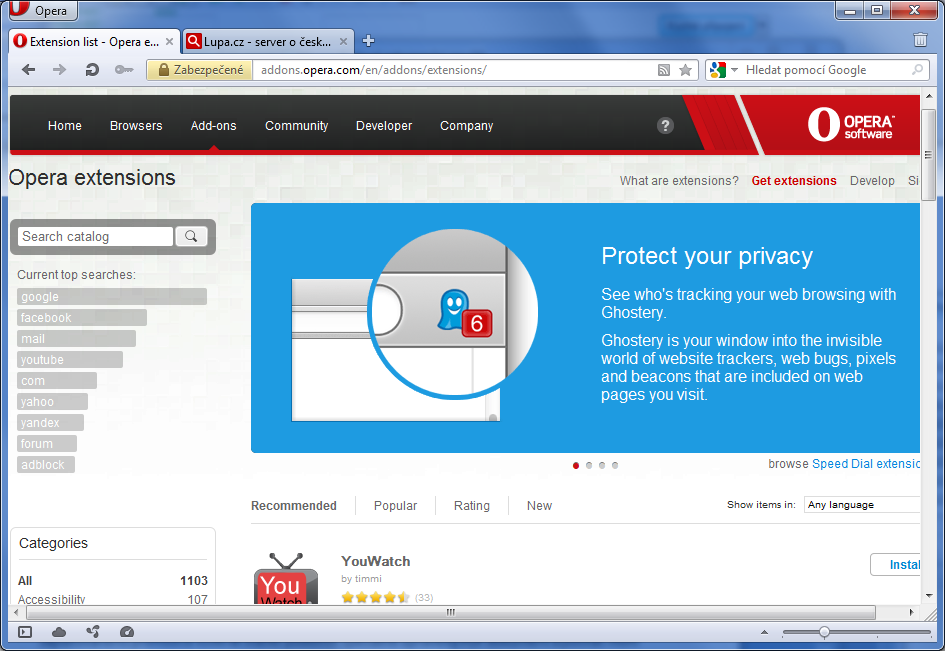945x651 pixels.
Task: Open the Add-ons navigation item
Action: (x=213, y=125)
